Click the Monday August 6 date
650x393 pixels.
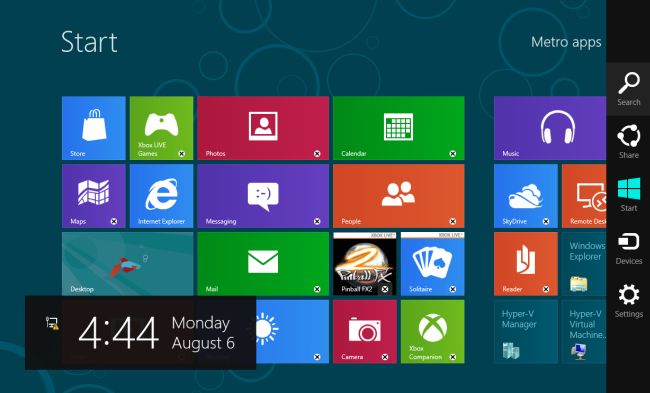click(203, 333)
